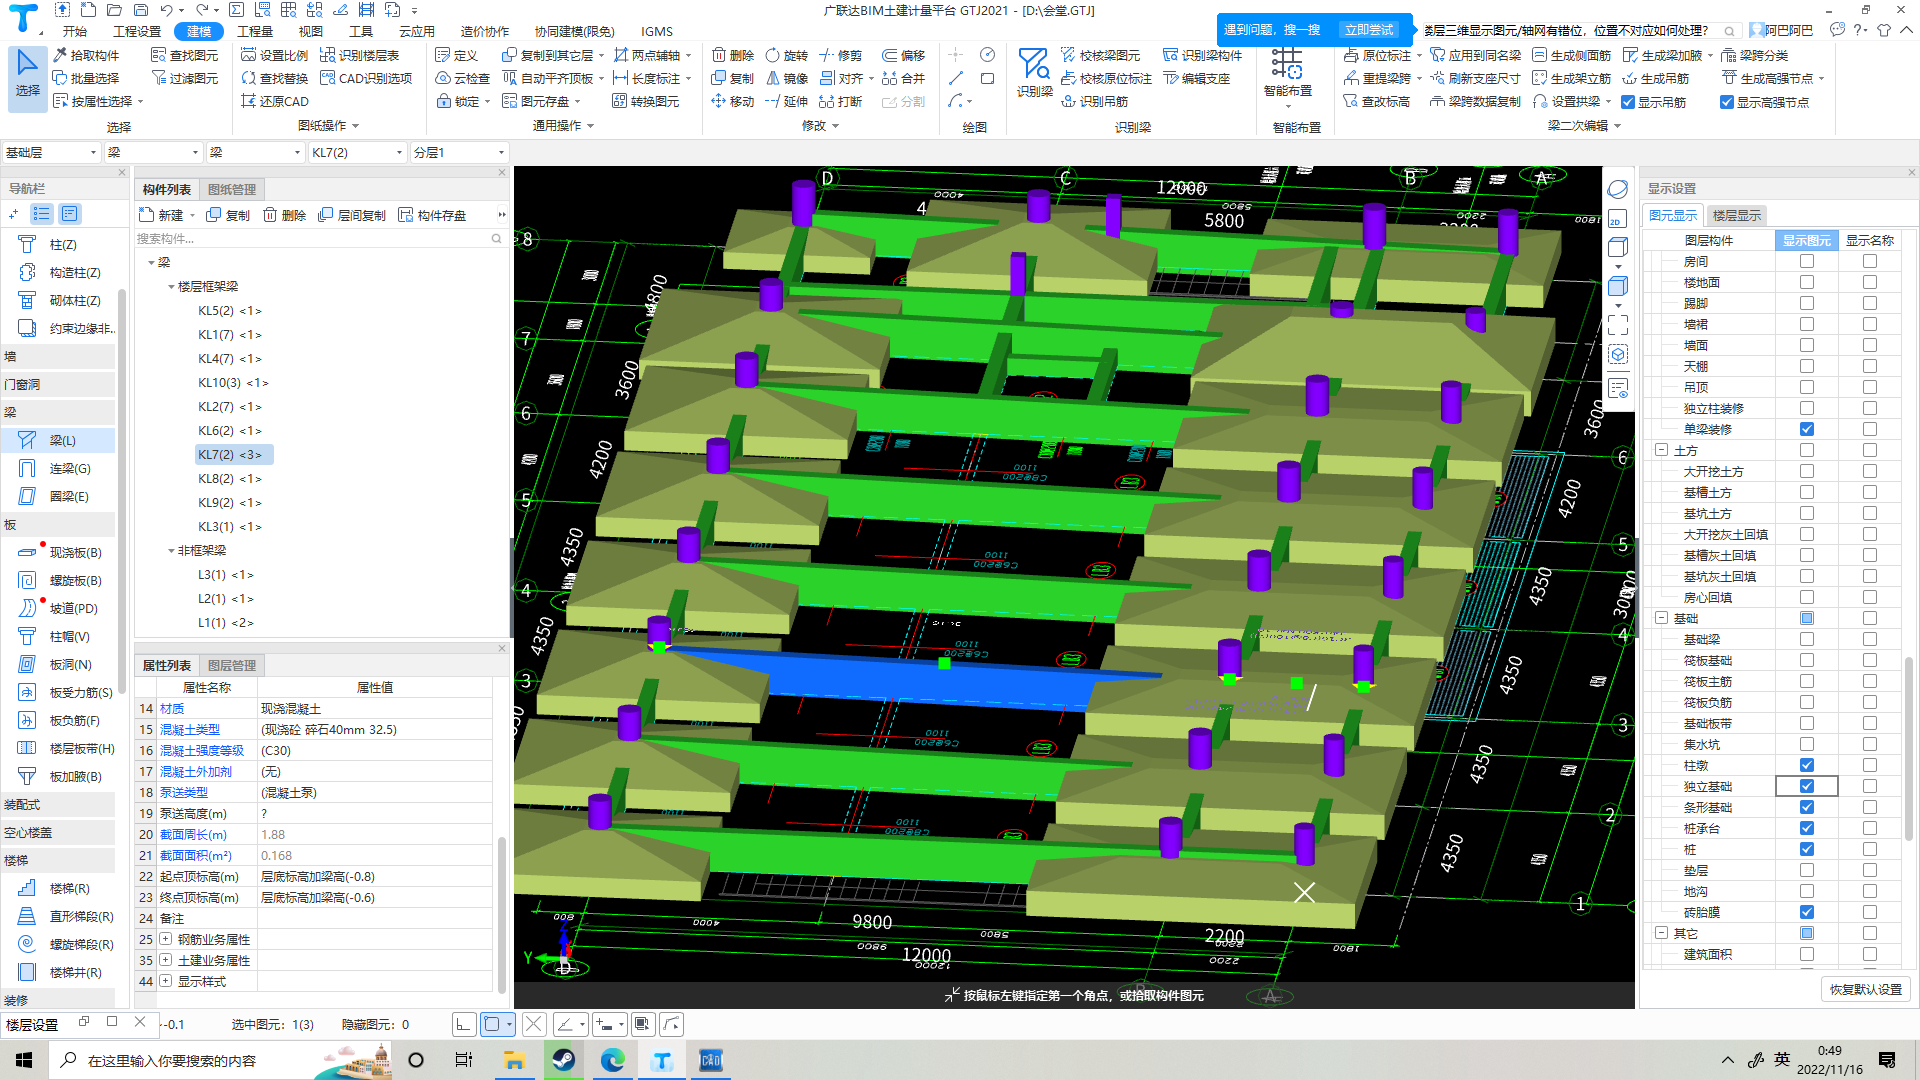Screen dimensions: 1920x1080
Task: Switch to the 图纸管理 tab
Action: 232,189
